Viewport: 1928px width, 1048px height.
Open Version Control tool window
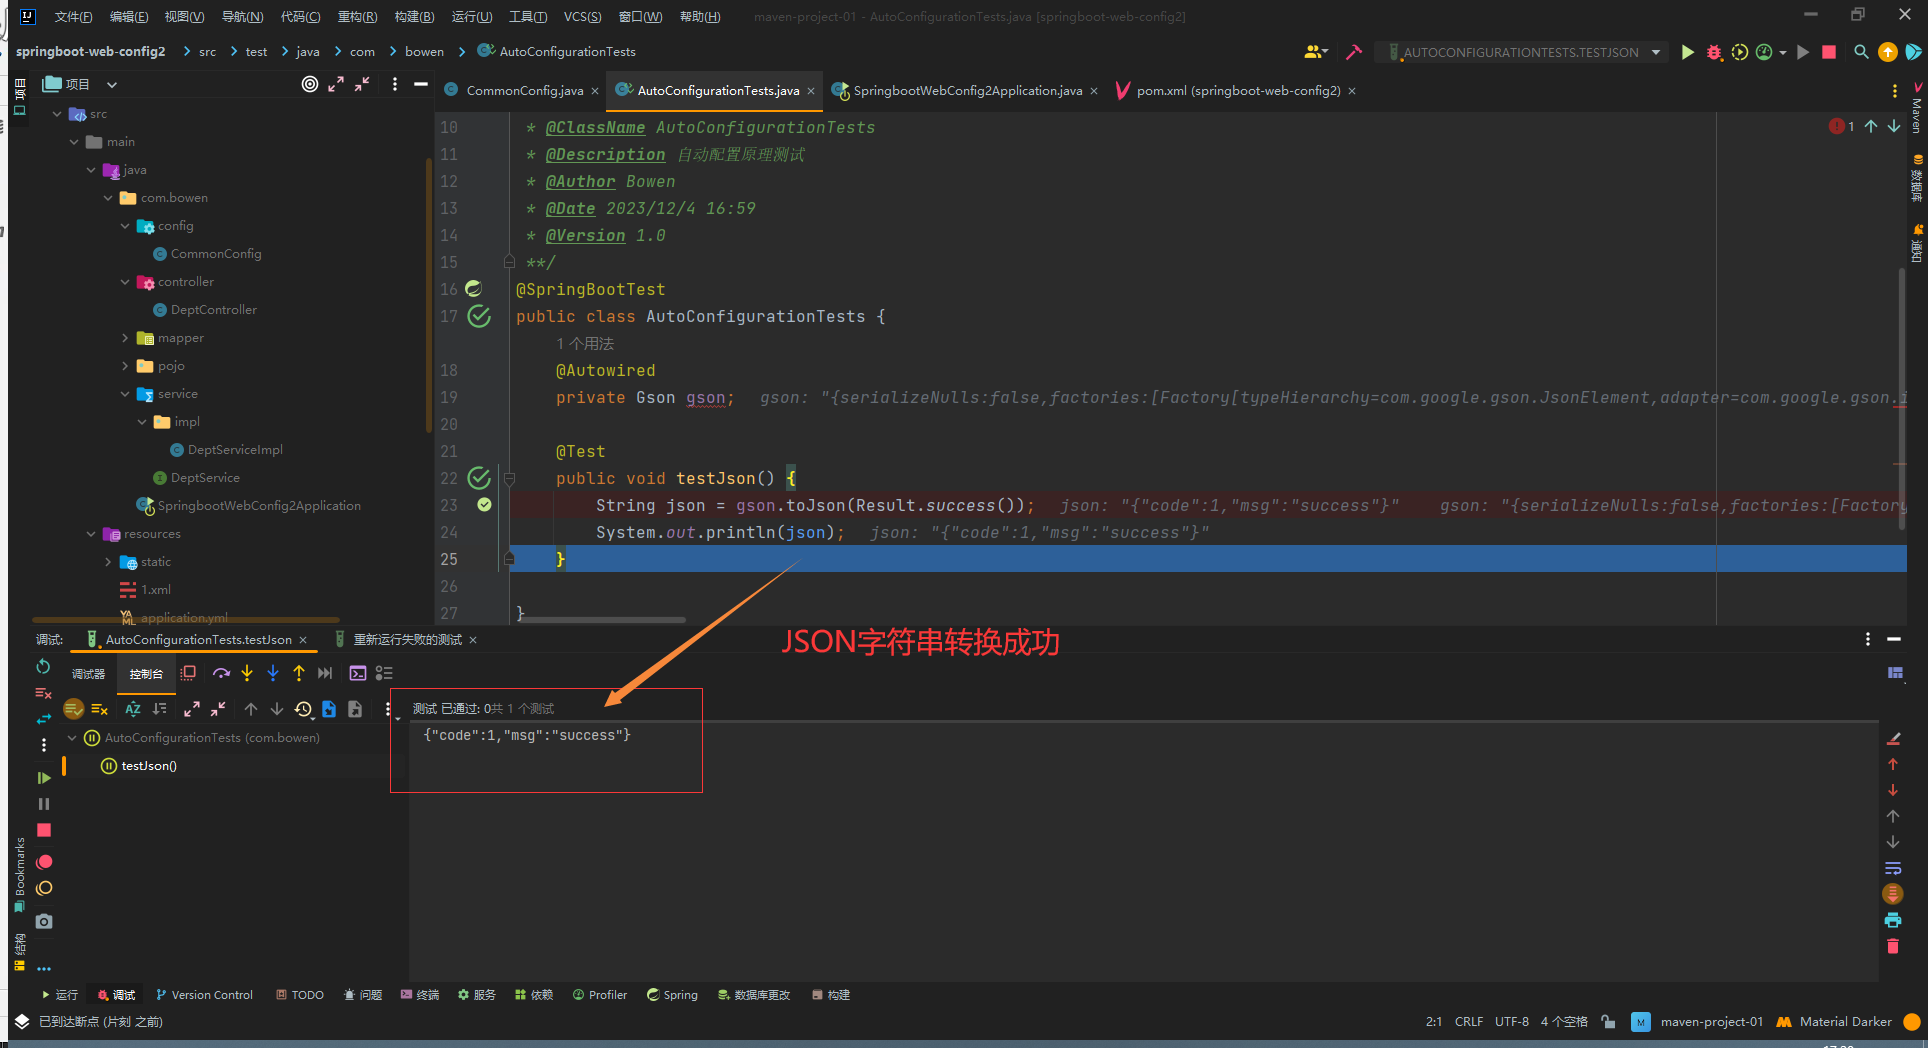click(x=204, y=995)
